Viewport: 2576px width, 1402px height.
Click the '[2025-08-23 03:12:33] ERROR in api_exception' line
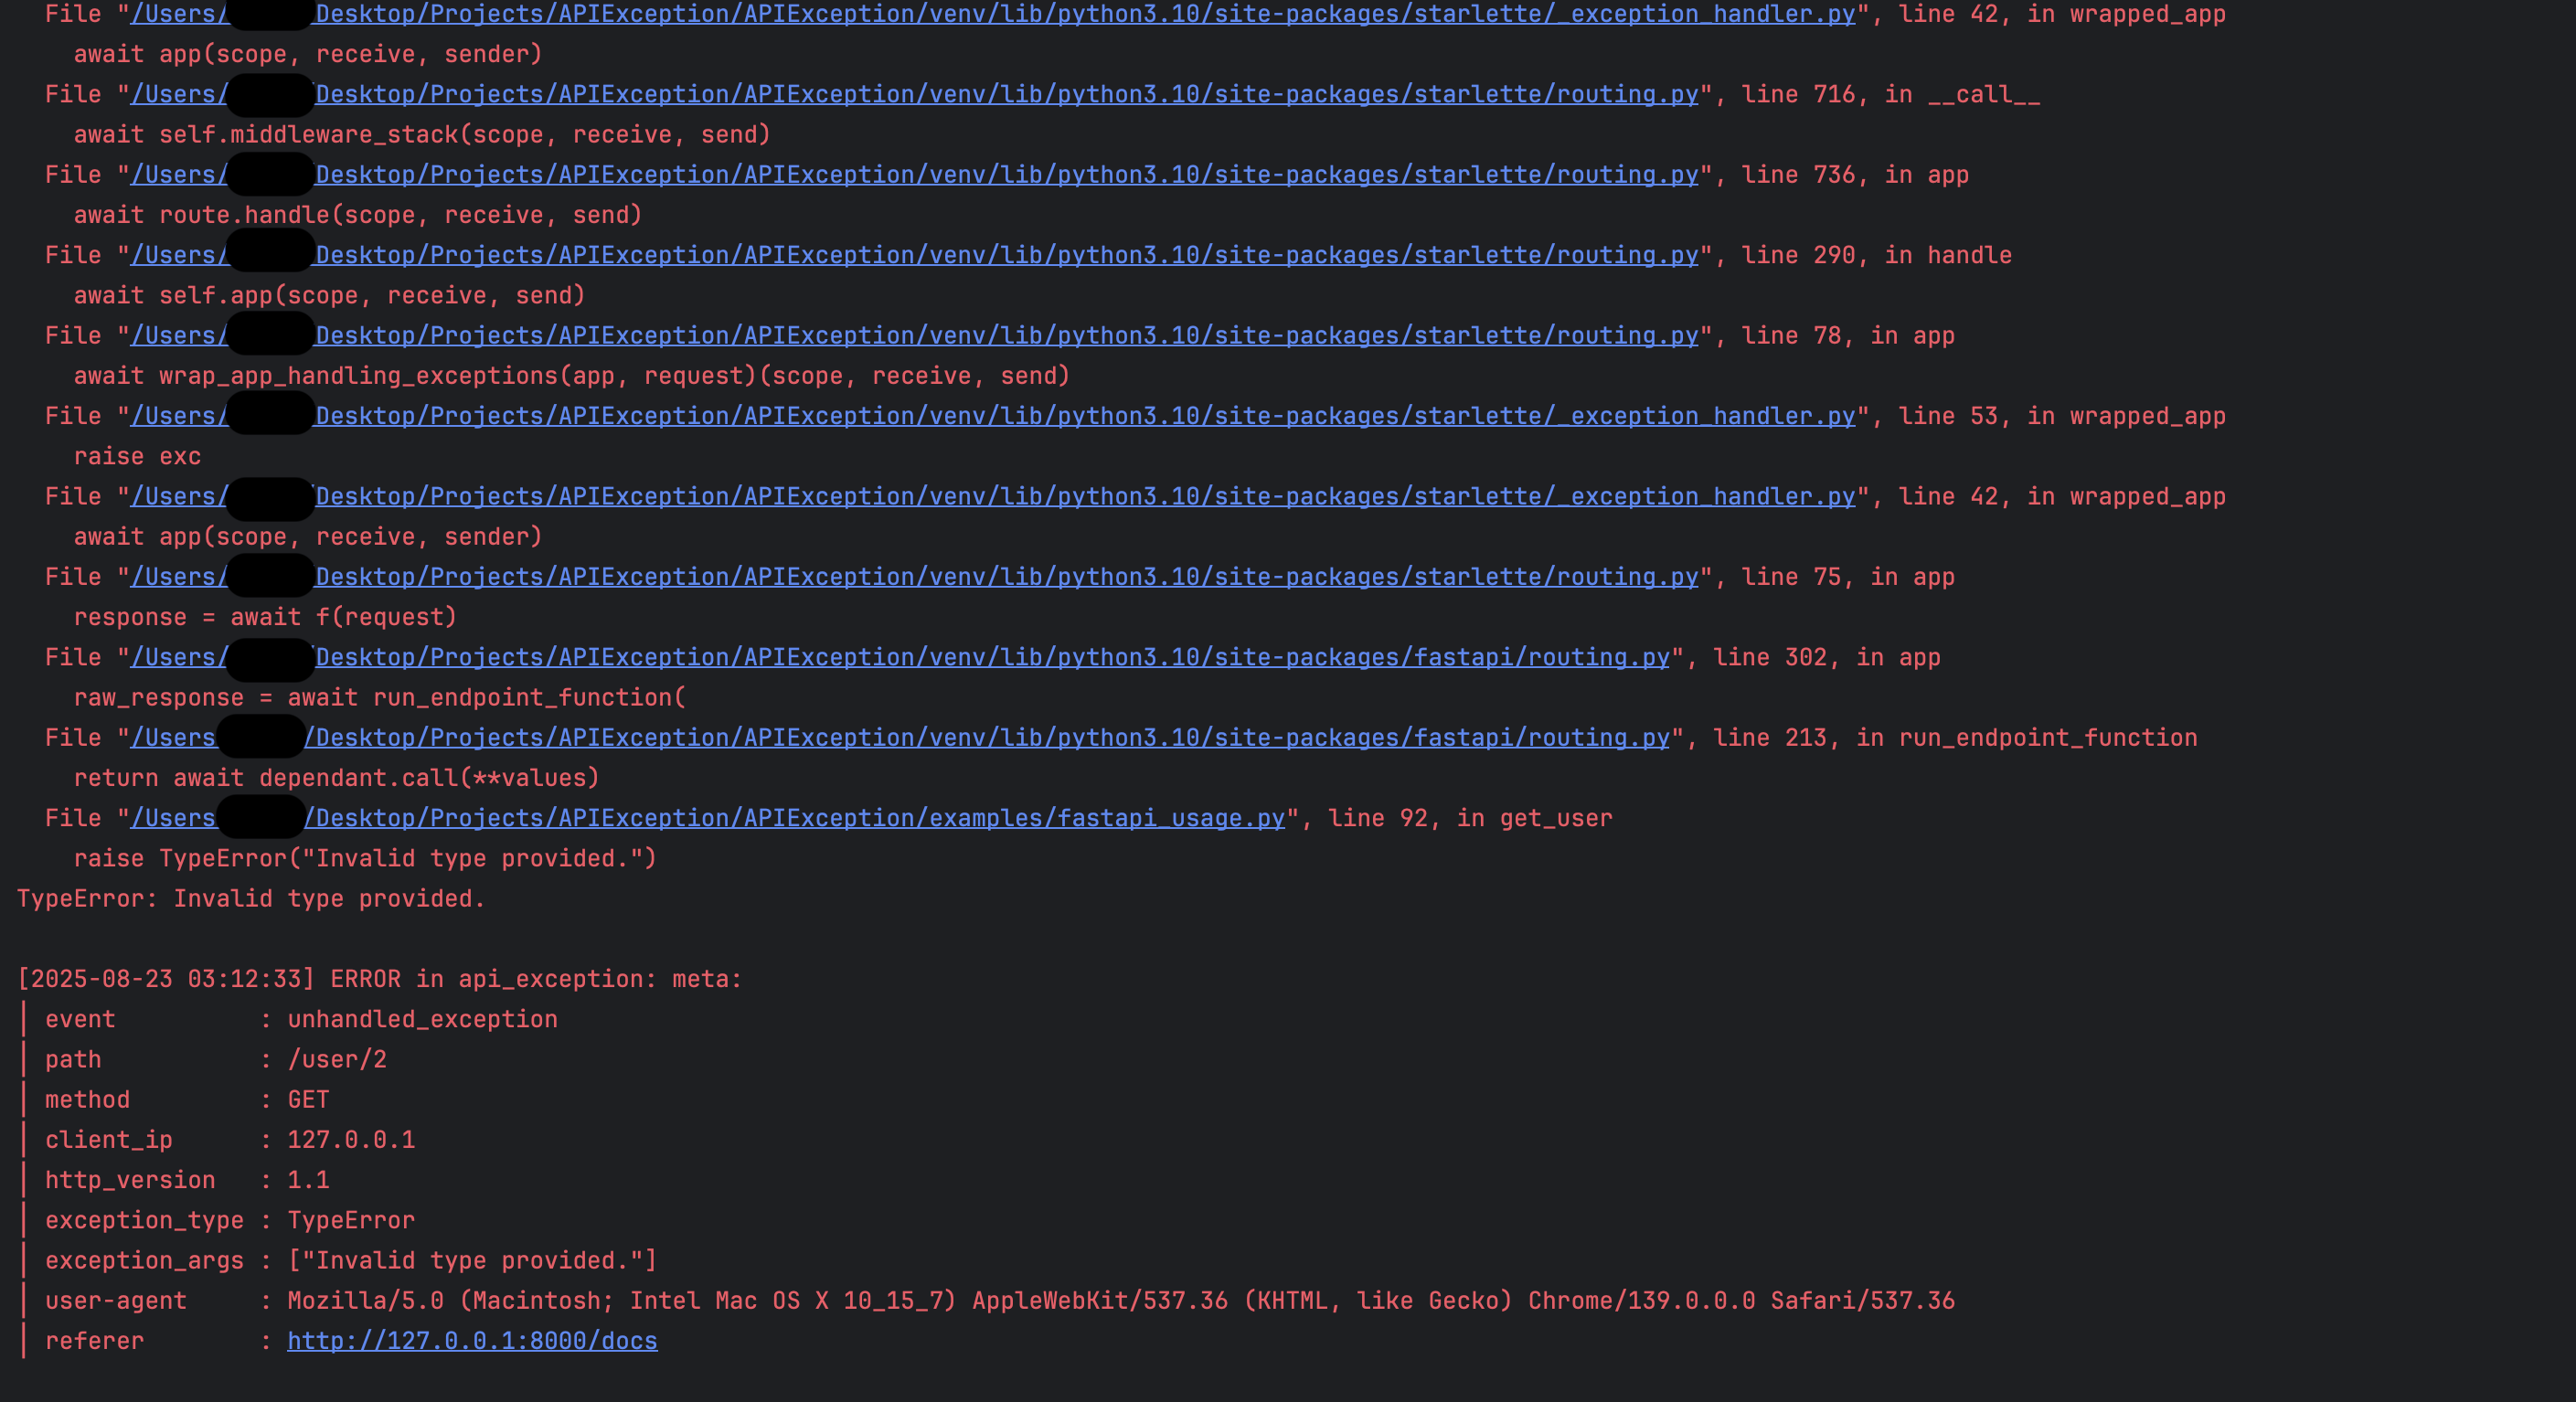(x=380, y=979)
